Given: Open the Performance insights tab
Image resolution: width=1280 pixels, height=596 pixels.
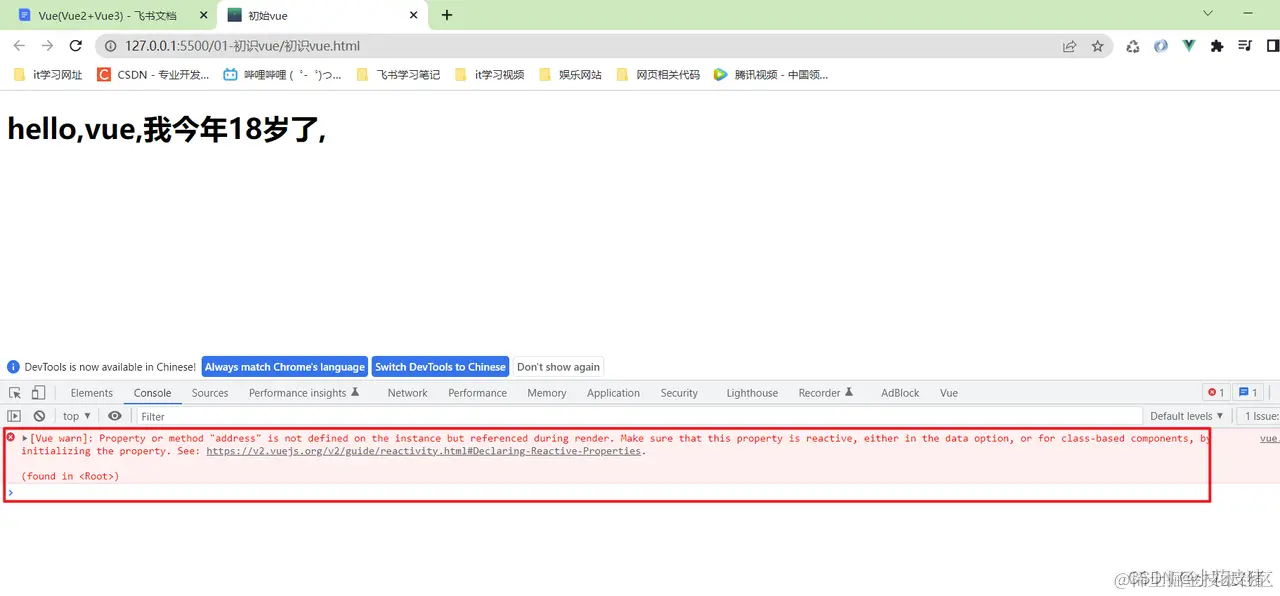Looking at the screenshot, I should point(304,393).
